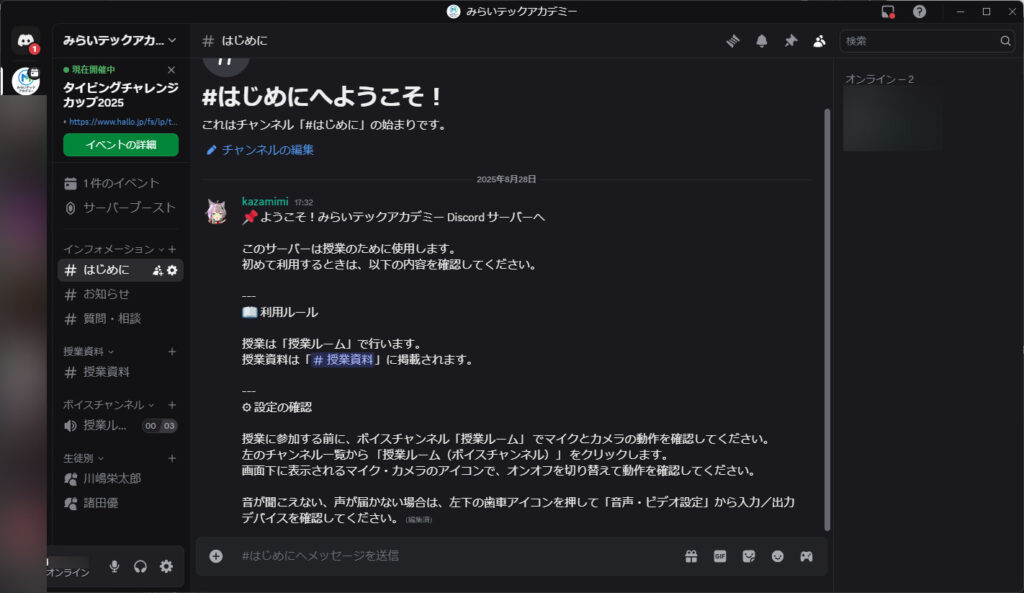Screen dimensions: 1024x593
Task: Open pinned messages
Action: pyautogui.click(x=790, y=40)
